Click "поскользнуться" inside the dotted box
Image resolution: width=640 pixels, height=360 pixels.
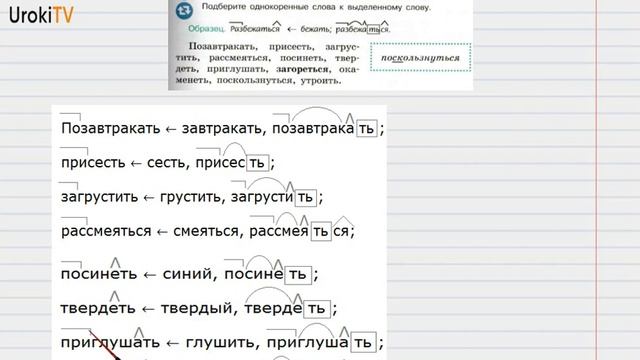pyautogui.click(x=420, y=58)
